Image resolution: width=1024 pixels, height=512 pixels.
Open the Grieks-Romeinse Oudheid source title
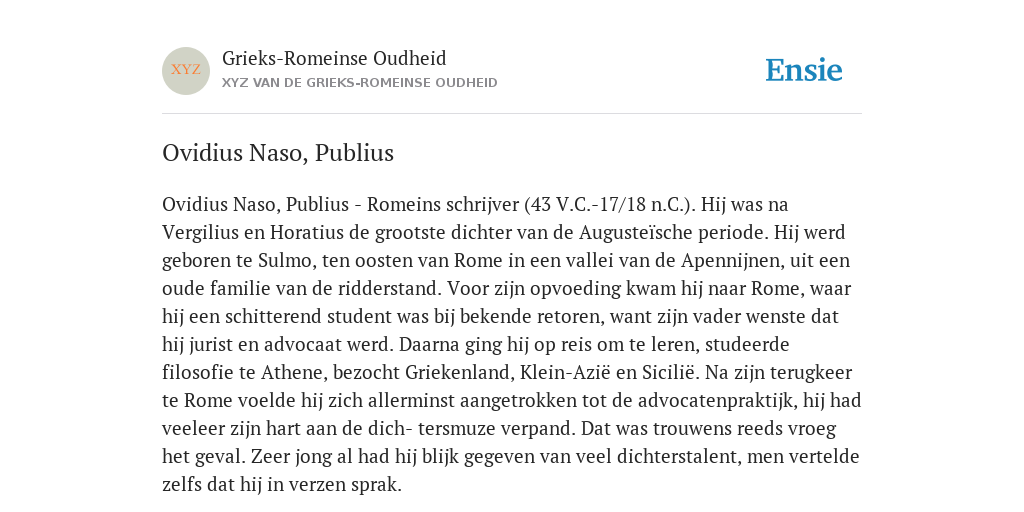[334, 58]
